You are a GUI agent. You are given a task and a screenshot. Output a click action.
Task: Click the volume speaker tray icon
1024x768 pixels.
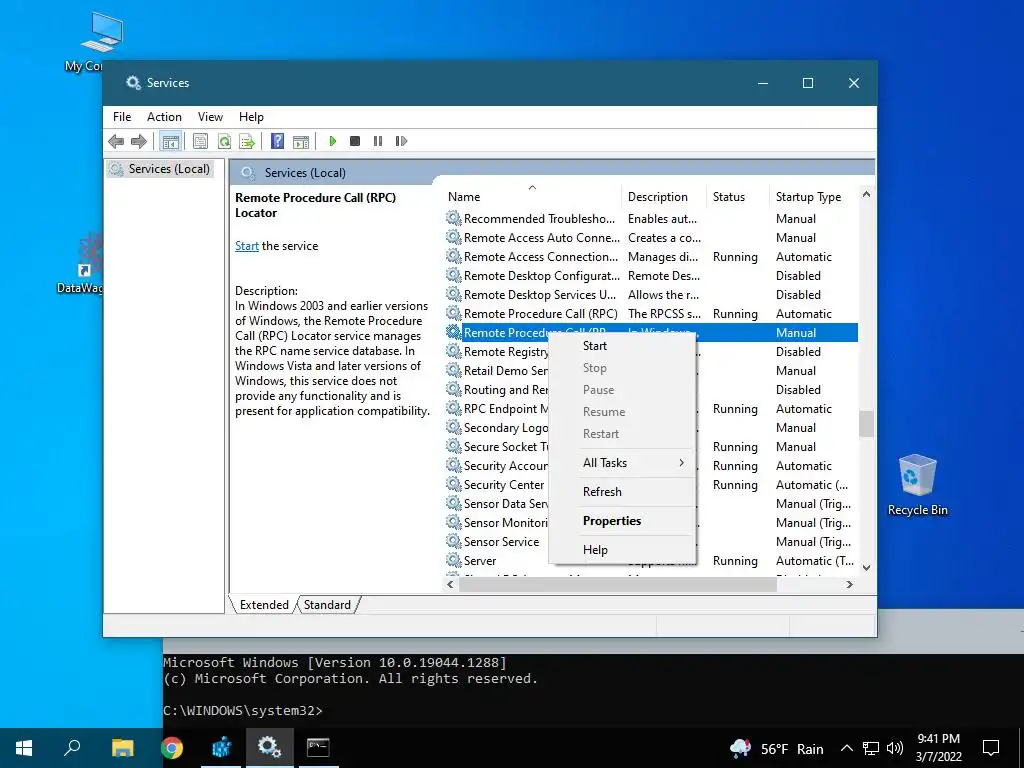895,748
